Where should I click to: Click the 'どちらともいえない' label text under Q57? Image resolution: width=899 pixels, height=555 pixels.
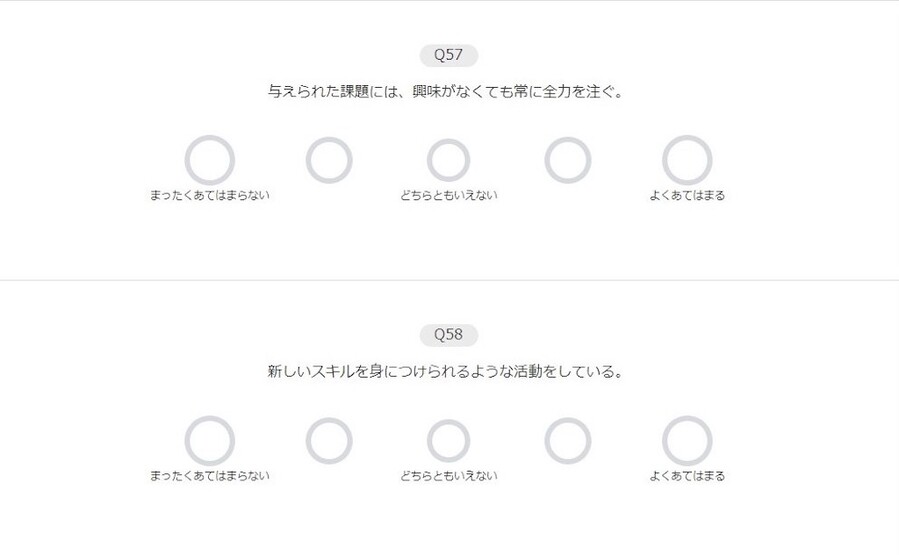point(448,196)
